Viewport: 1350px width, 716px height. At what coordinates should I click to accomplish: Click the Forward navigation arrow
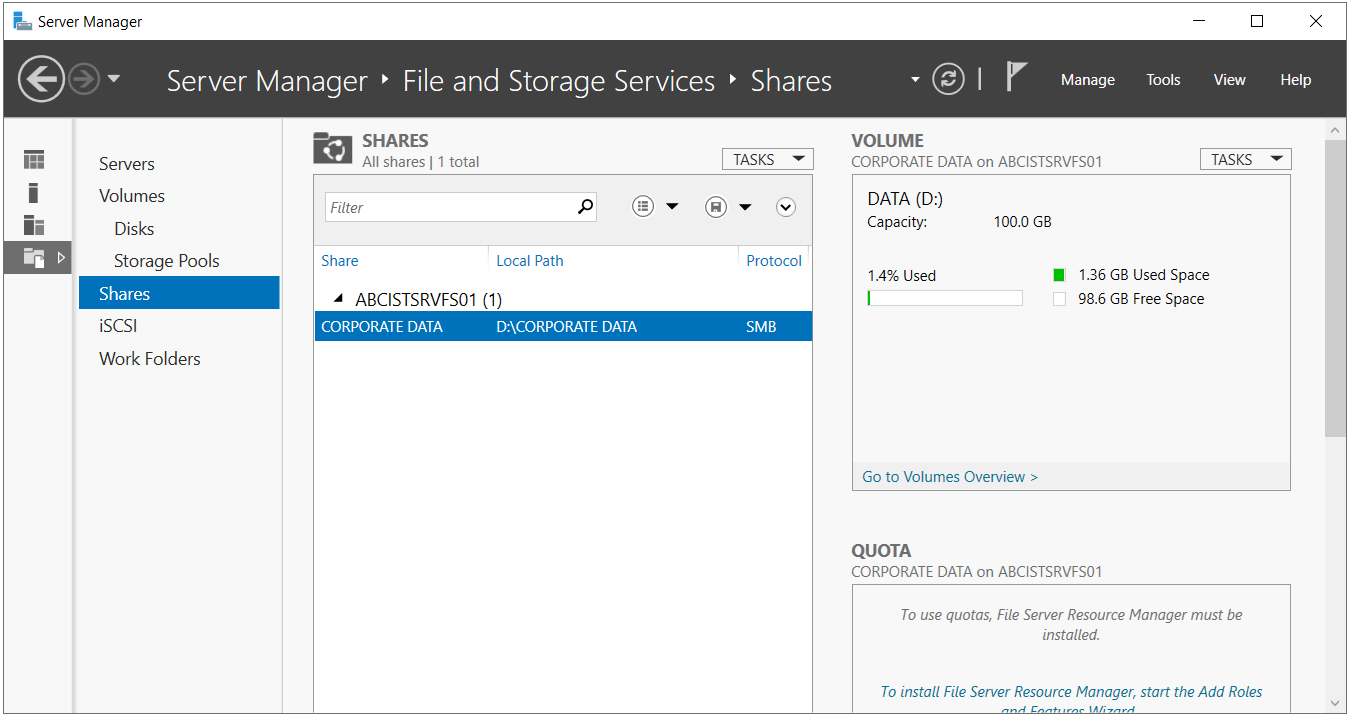84,79
